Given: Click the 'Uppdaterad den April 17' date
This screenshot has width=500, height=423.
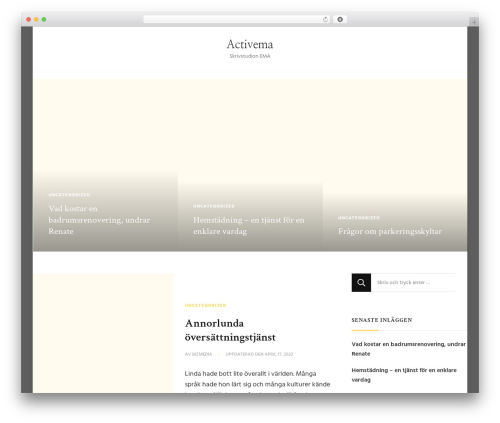Looking at the screenshot, I should coord(259,354).
